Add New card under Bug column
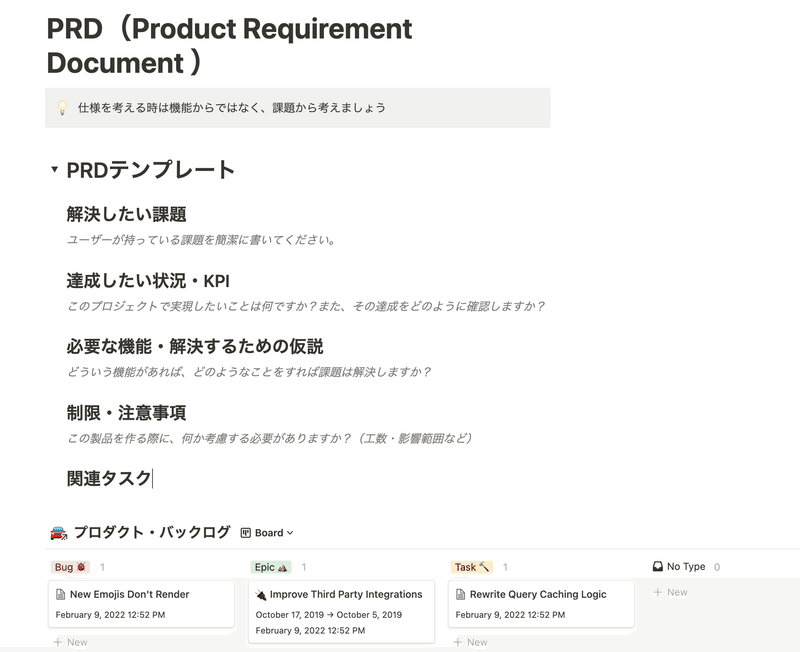Viewport: 800px width, 652px height. click(x=70, y=642)
